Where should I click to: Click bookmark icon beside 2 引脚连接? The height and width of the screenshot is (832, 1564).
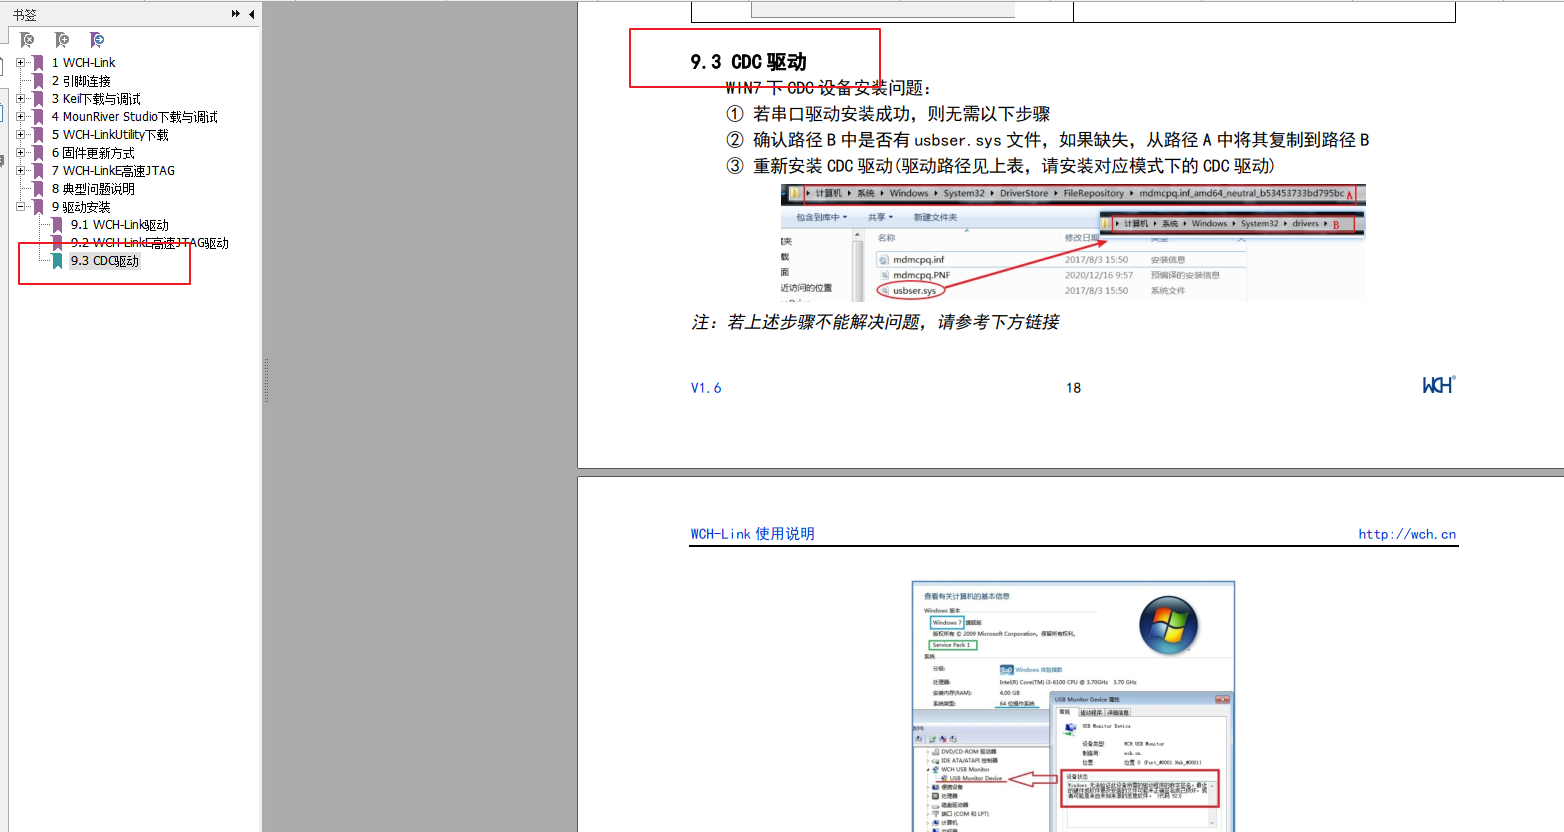[39, 81]
